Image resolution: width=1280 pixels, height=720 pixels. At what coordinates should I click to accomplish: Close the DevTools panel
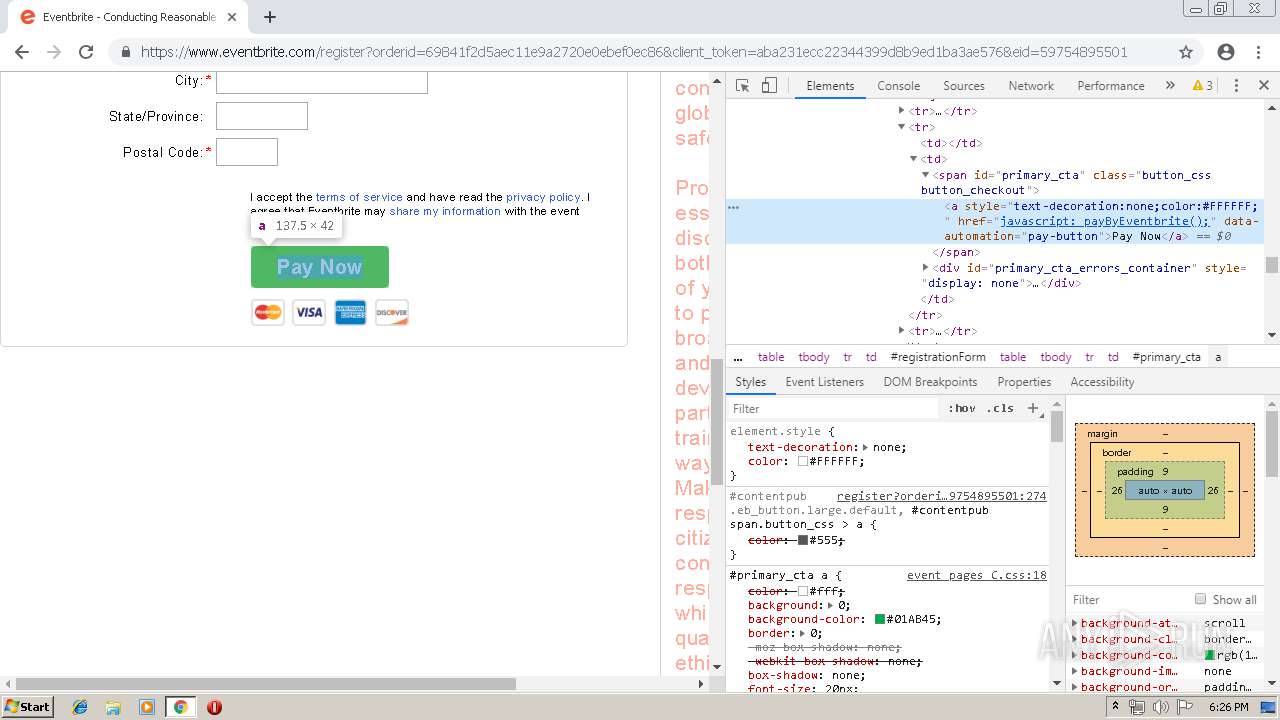tap(1263, 86)
